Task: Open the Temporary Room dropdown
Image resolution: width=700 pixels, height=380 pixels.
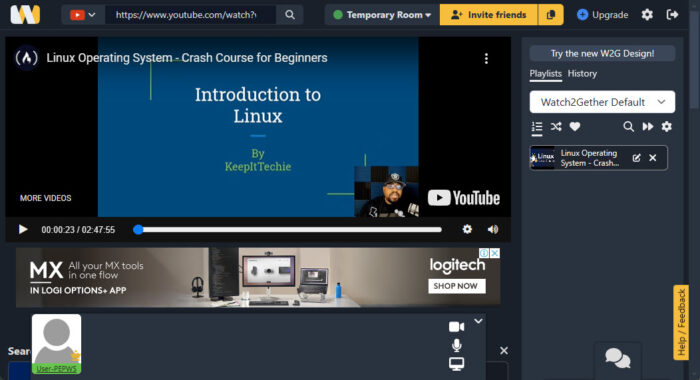Action: pos(382,15)
